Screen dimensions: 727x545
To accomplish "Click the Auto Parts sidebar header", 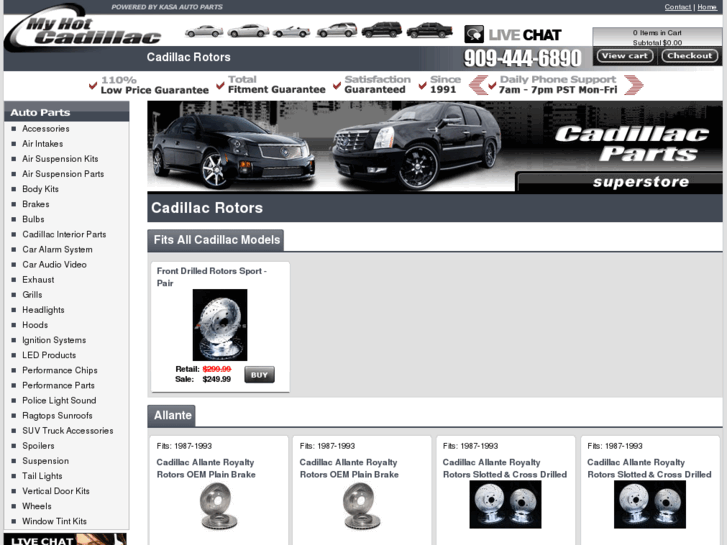I will coord(66,112).
